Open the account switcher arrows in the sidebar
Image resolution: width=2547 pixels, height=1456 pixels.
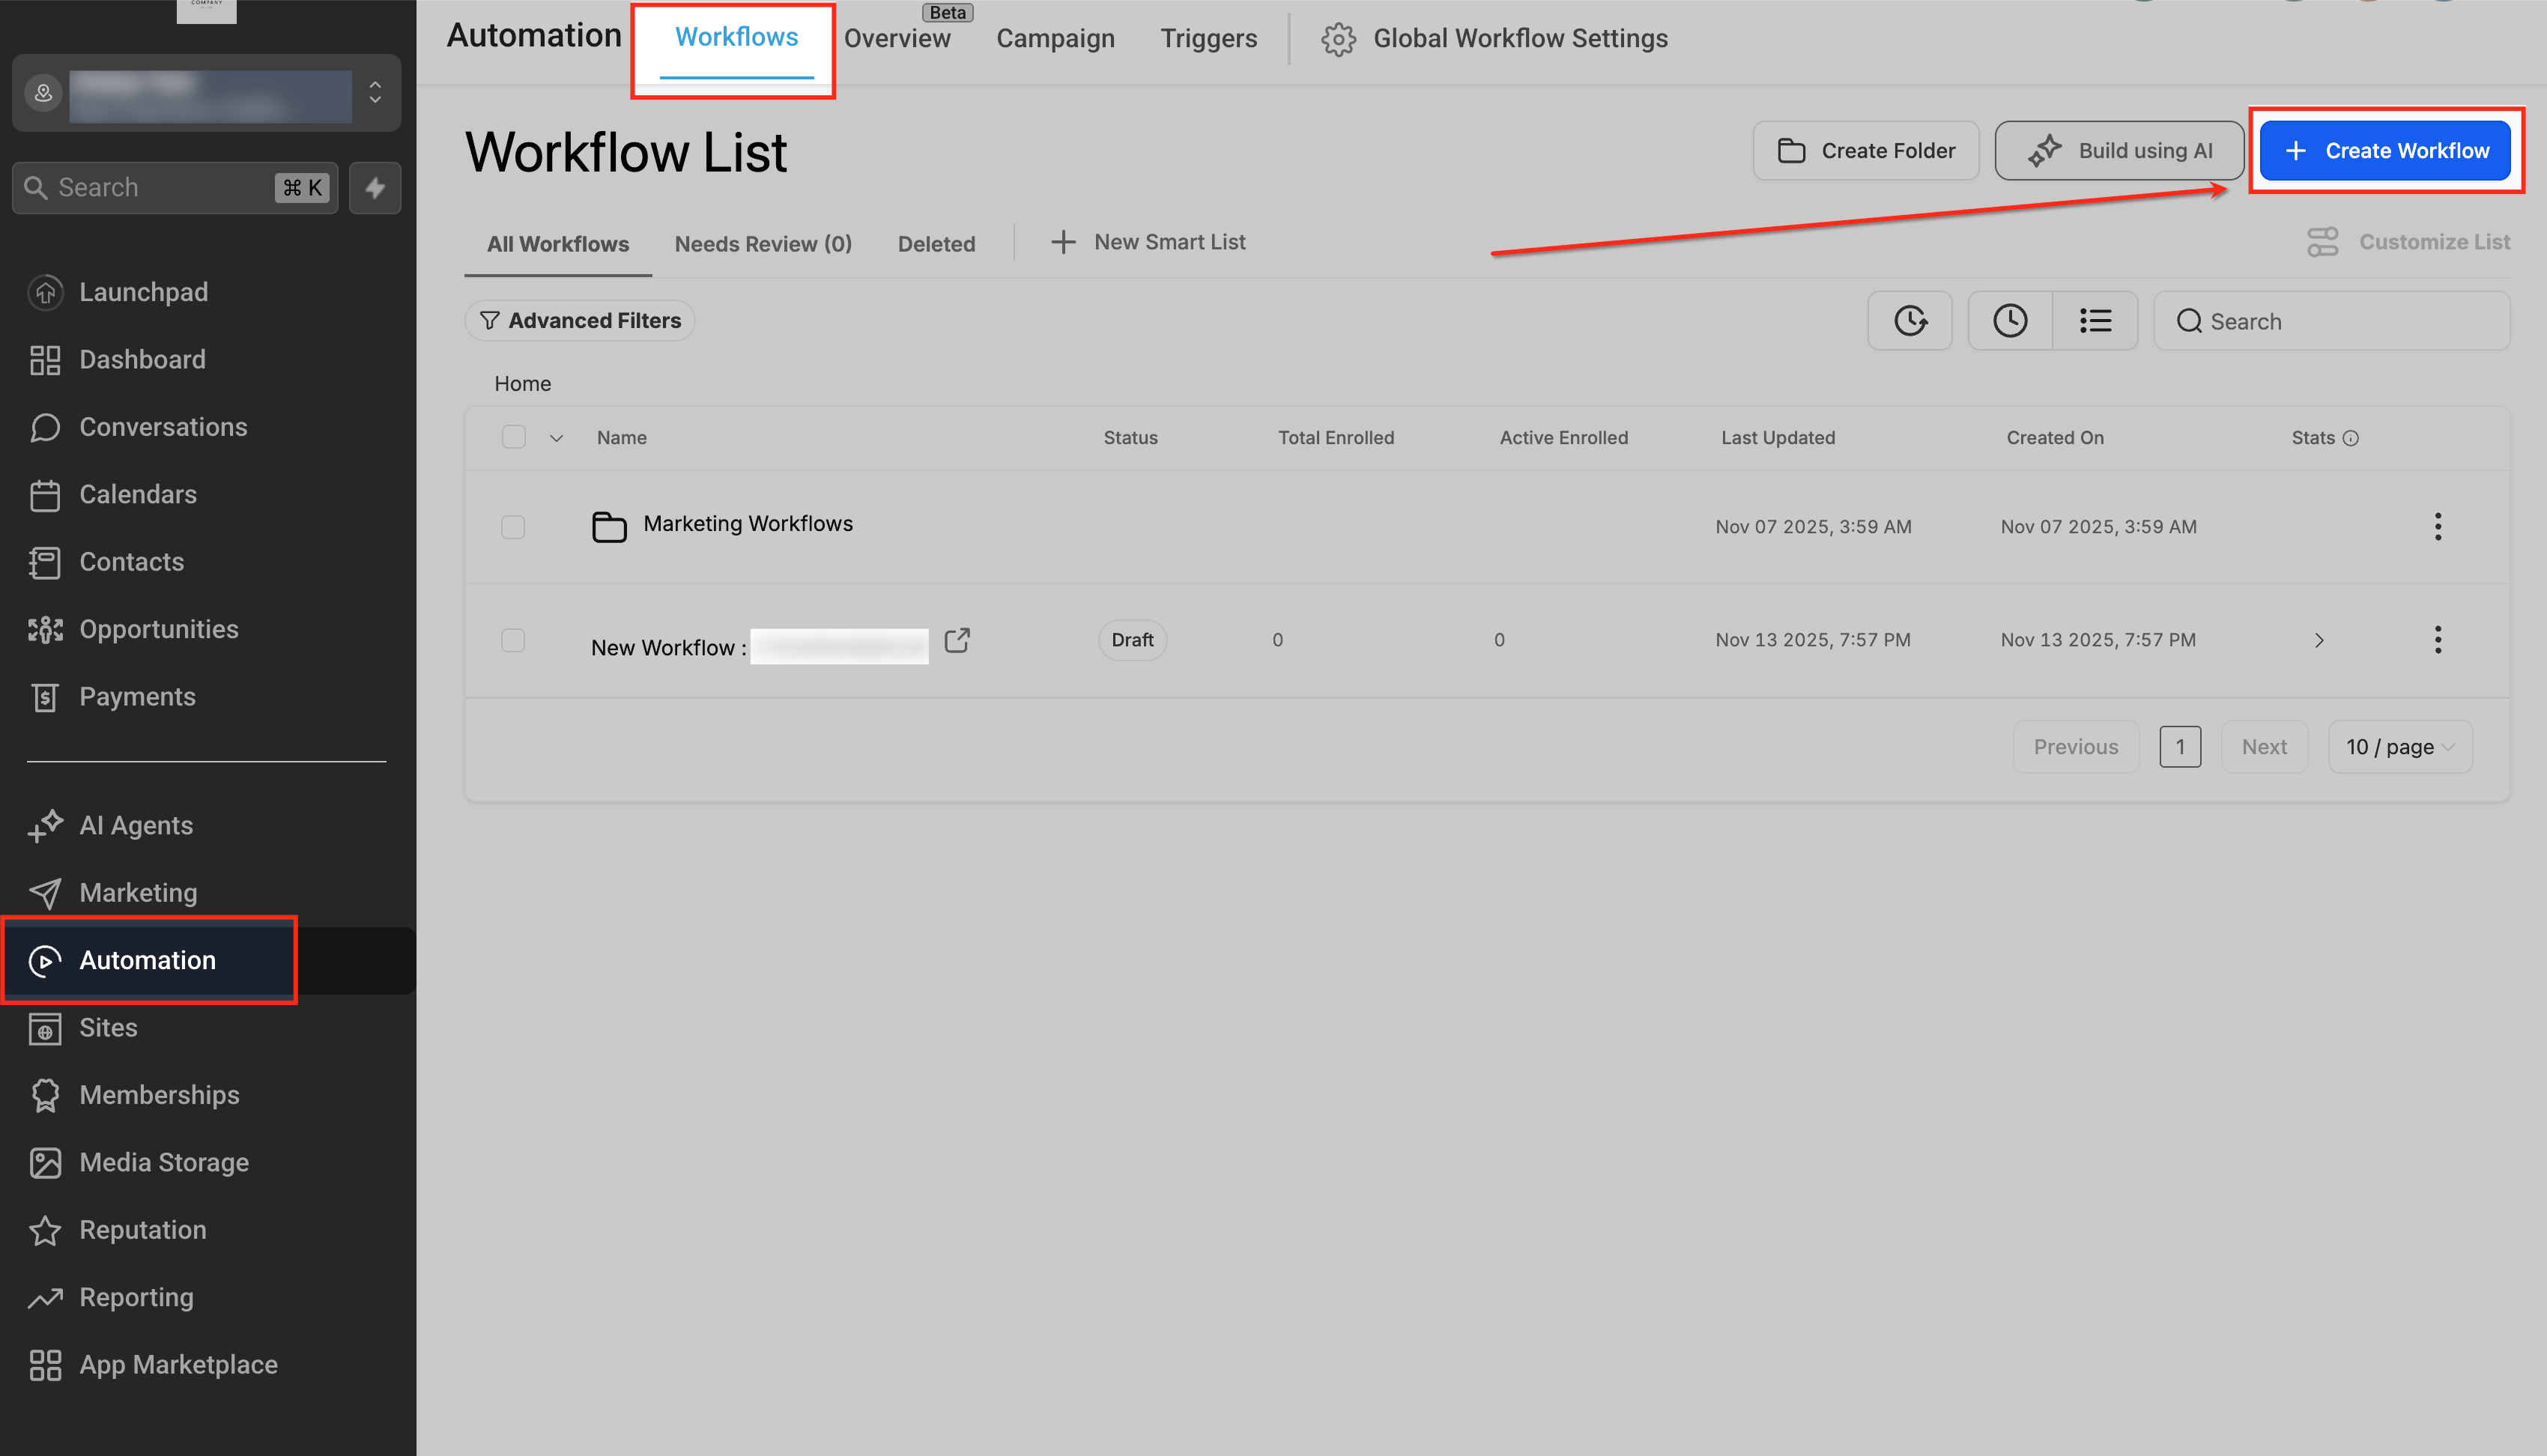375,92
